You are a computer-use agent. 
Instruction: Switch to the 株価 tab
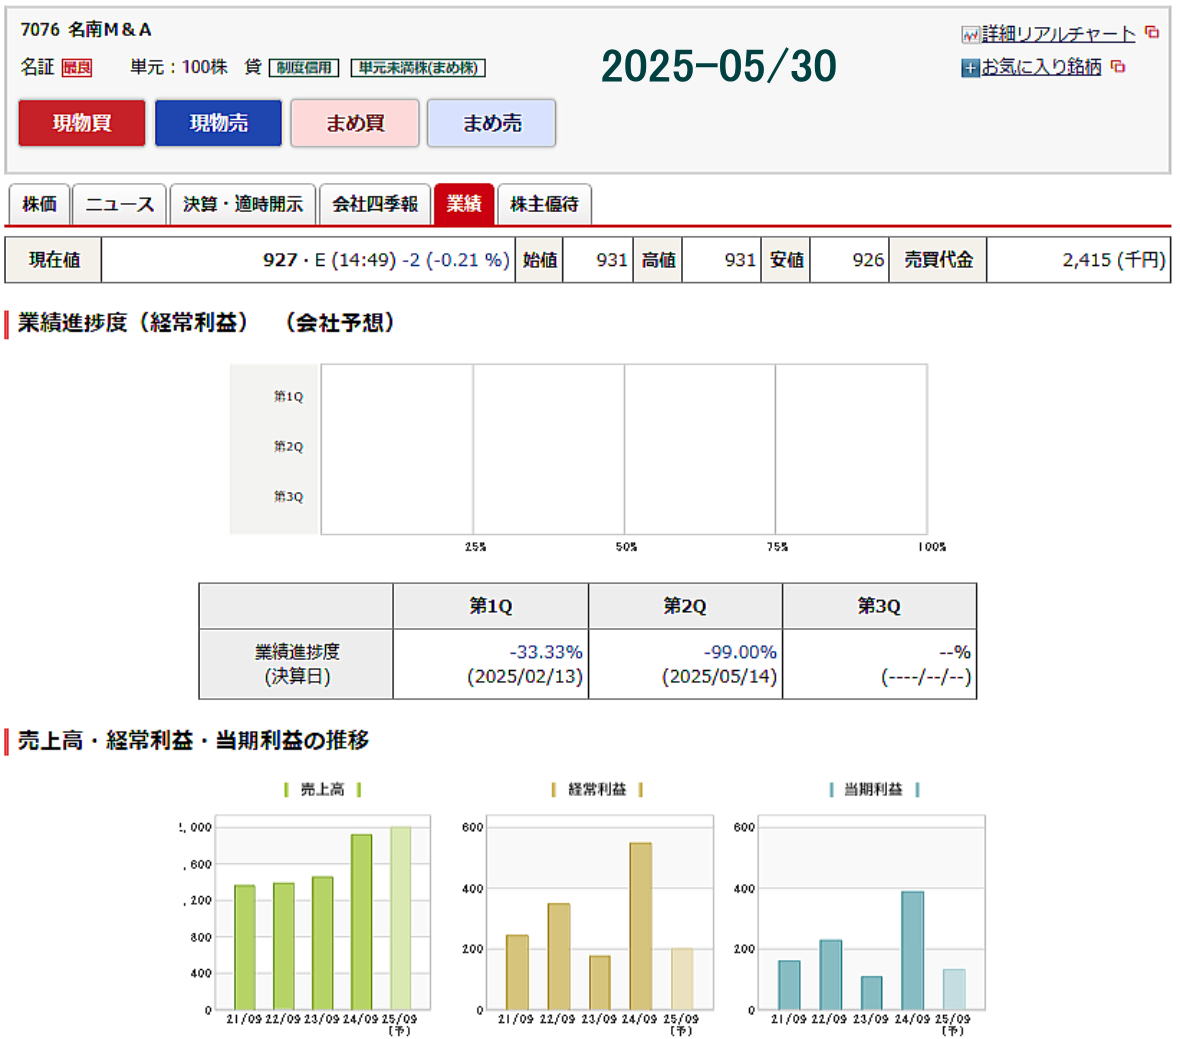pos(39,204)
